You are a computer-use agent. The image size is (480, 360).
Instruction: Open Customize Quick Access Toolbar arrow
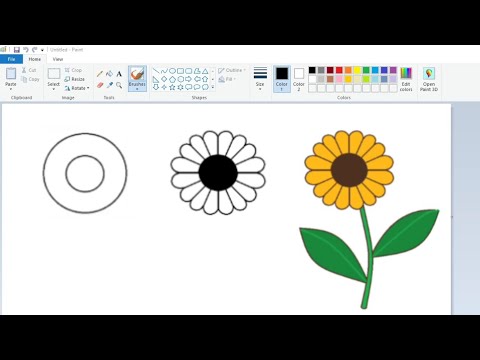click(x=42, y=50)
